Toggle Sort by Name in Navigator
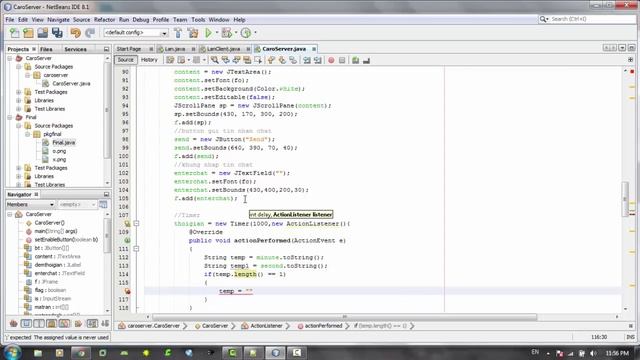Screen dimensions: 640x360 pyautogui.click(x=92, y=324)
